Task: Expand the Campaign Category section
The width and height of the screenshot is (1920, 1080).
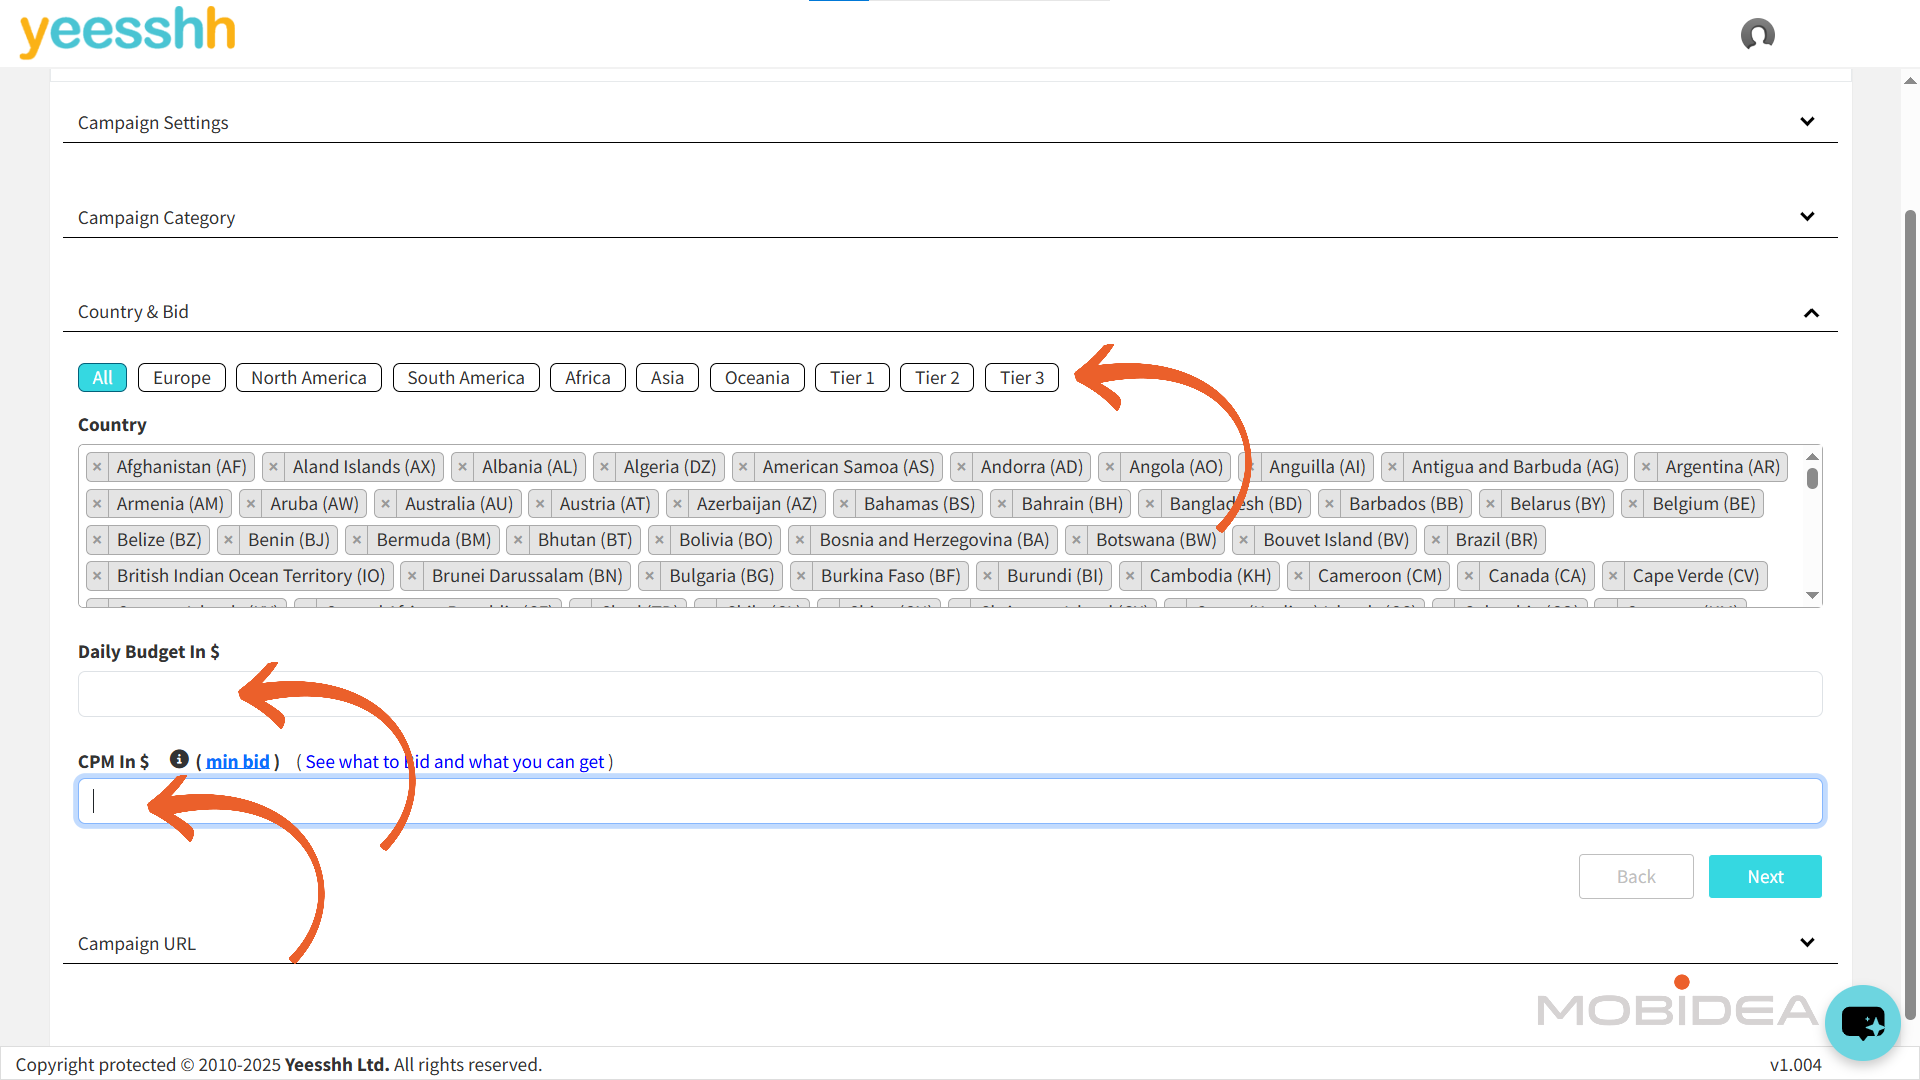Action: 1806,217
